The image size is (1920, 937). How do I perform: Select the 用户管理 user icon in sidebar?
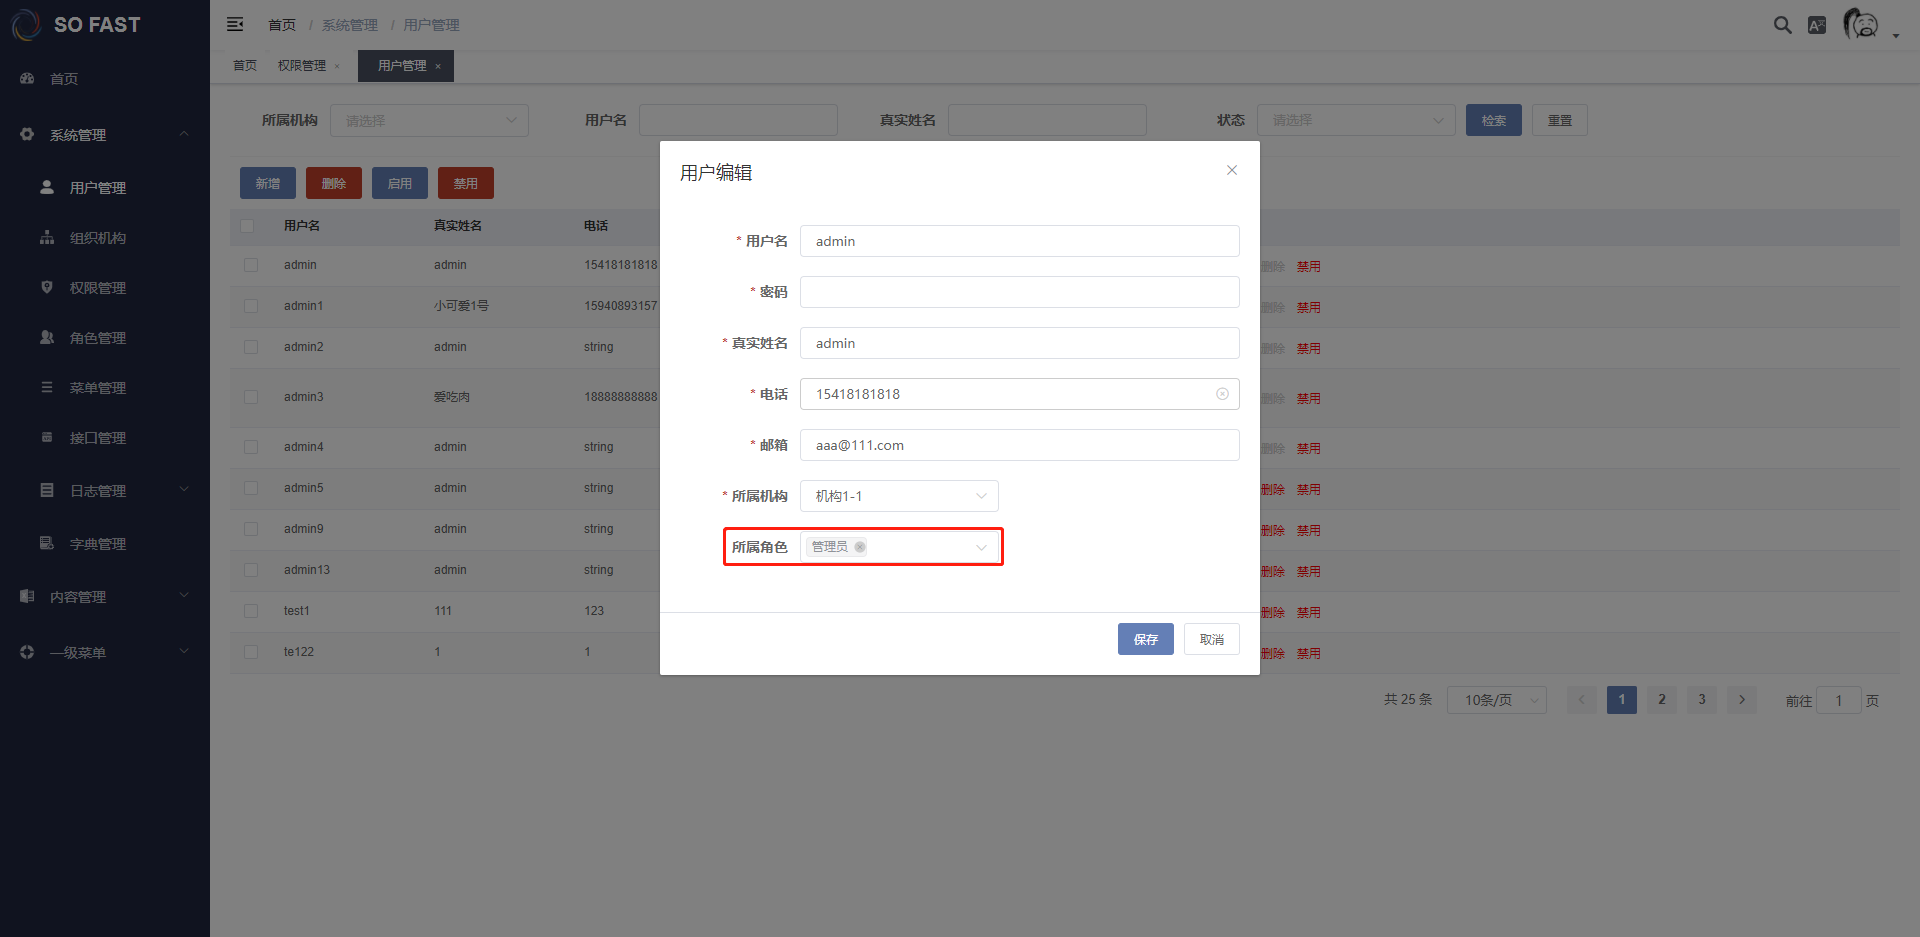click(46, 187)
